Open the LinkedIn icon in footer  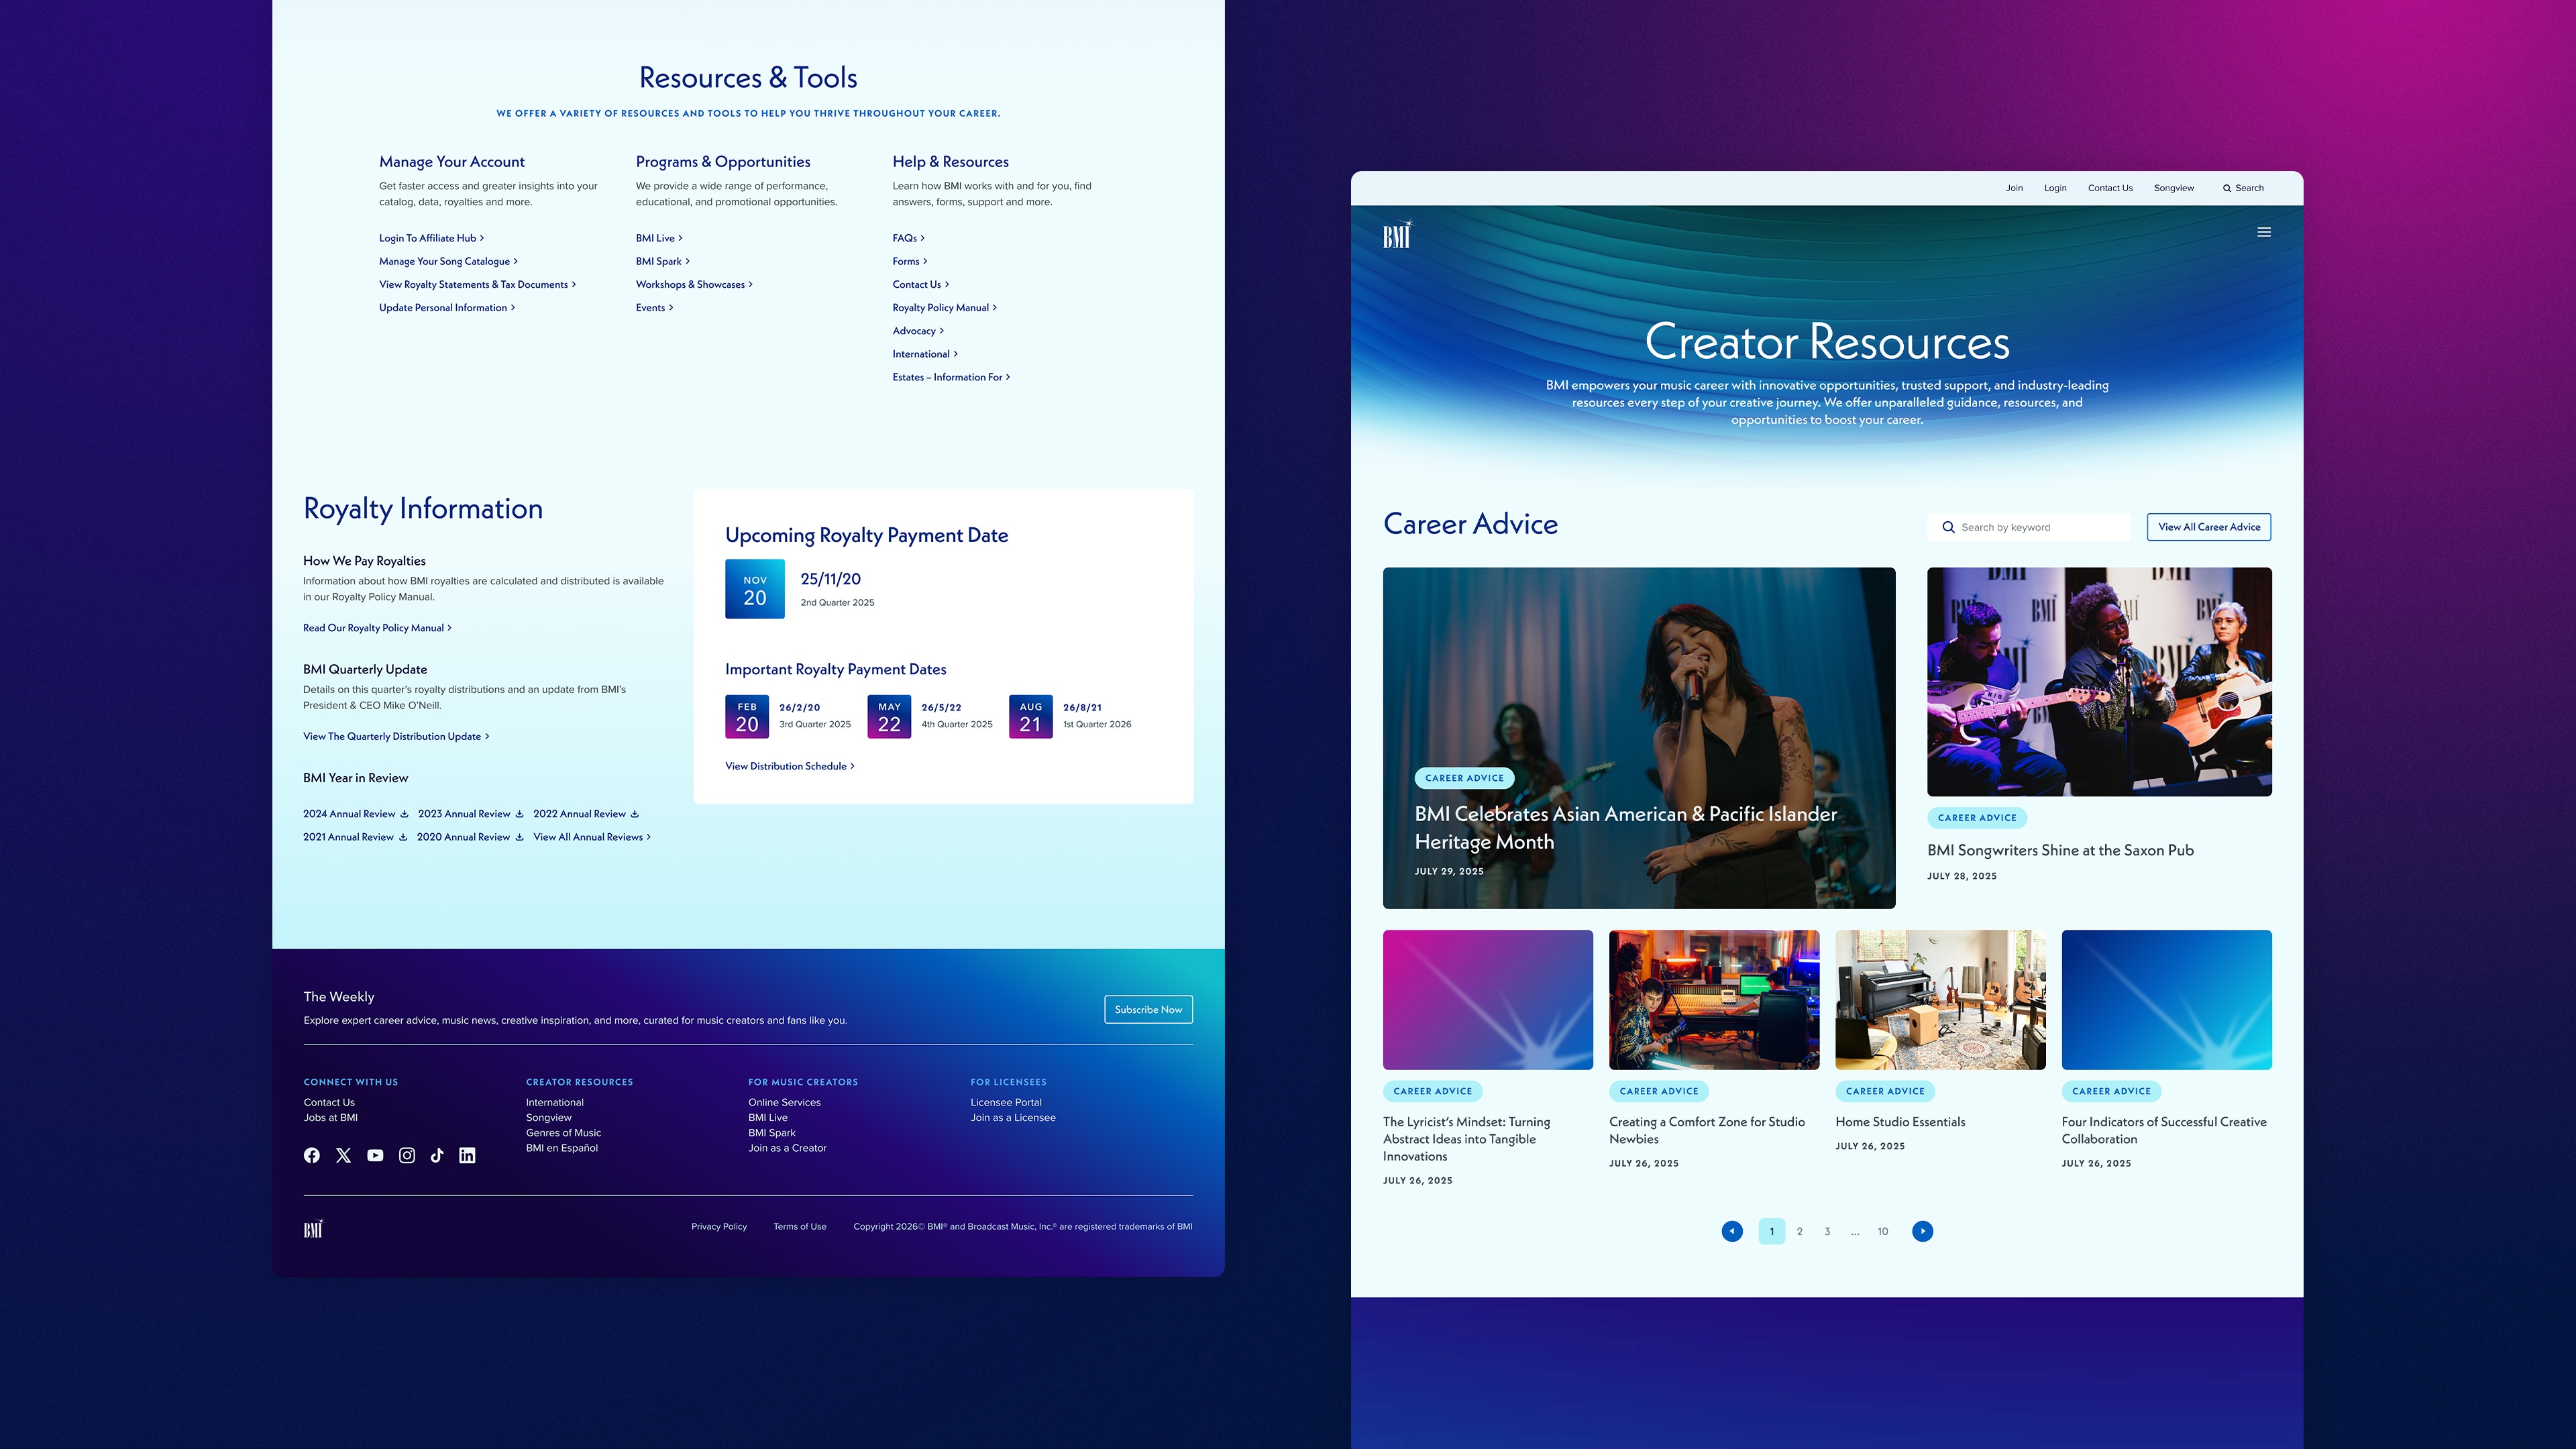pyautogui.click(x=467, y=1155)
